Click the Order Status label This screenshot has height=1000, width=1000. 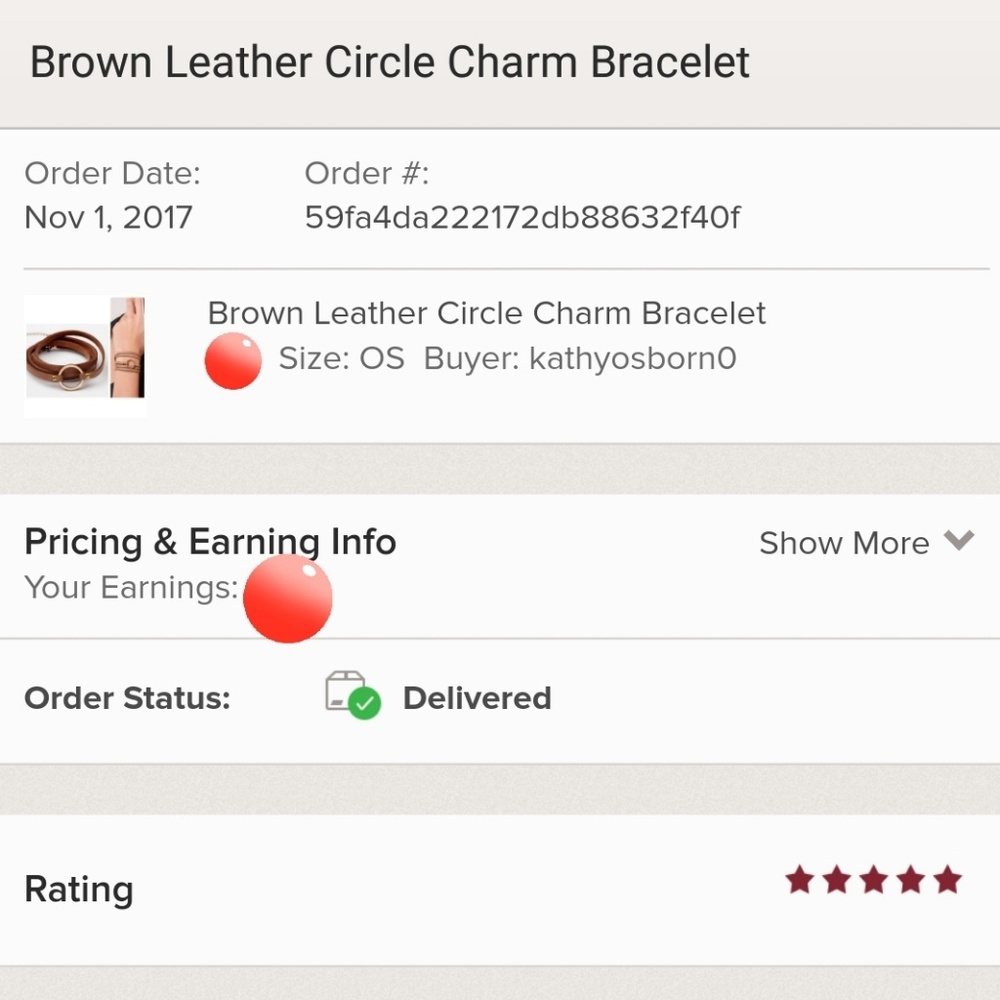pyautogui.click(x=128, y=697)
